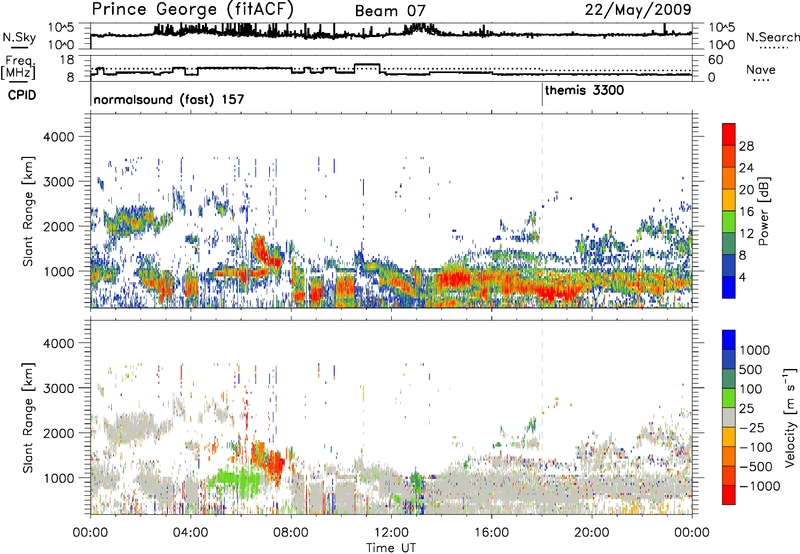Click the '28' tick on Power color bar

[x=746, y=146]
